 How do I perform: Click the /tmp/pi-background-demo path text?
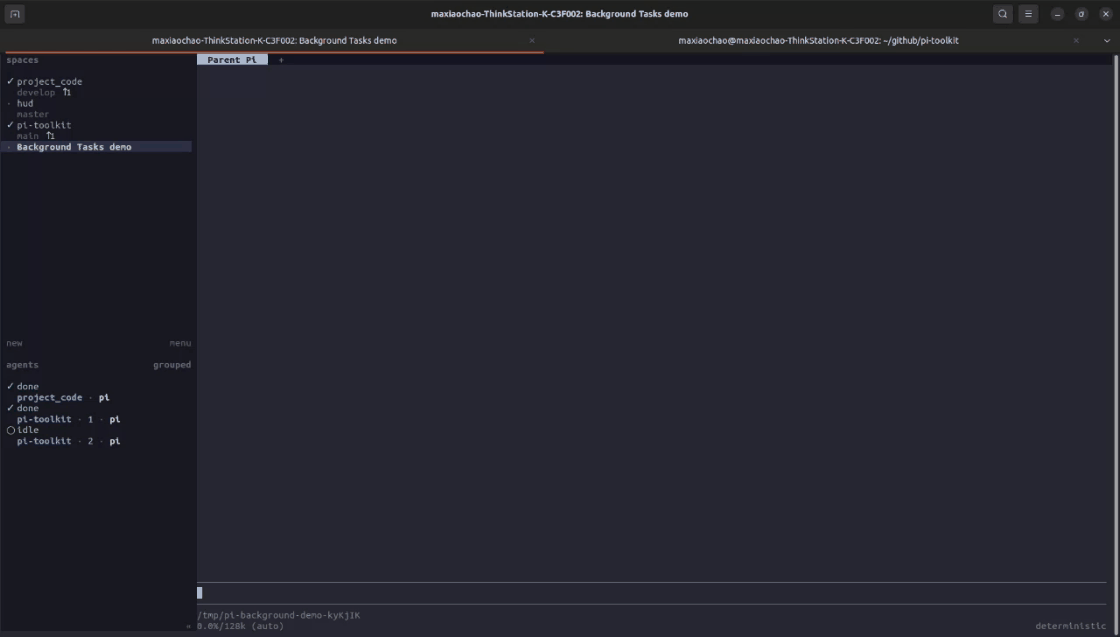tap(279, 615)
